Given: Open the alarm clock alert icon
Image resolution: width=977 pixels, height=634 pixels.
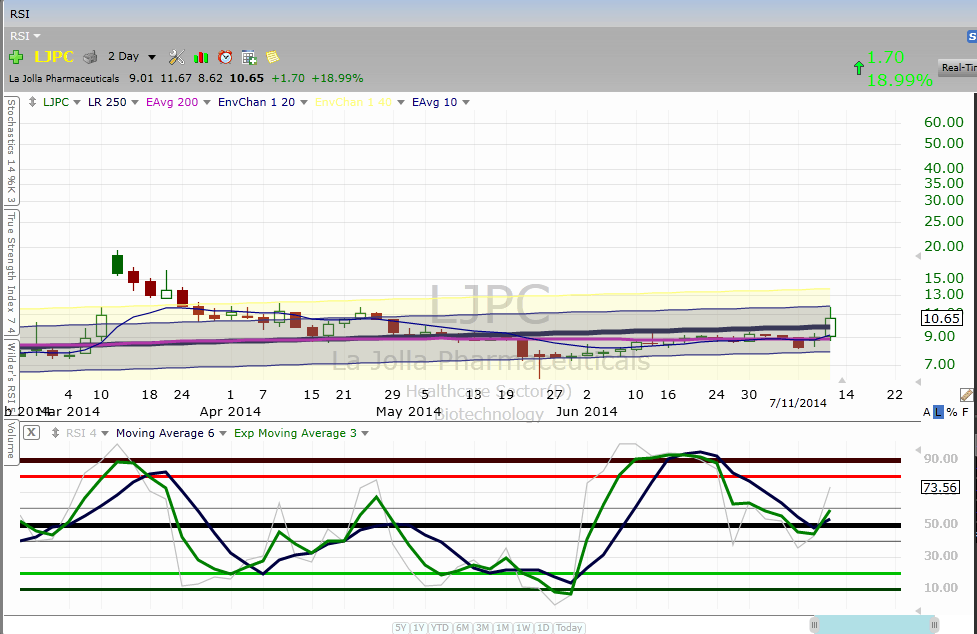Looking at the screenshot, I should click(x=225, y=57).
